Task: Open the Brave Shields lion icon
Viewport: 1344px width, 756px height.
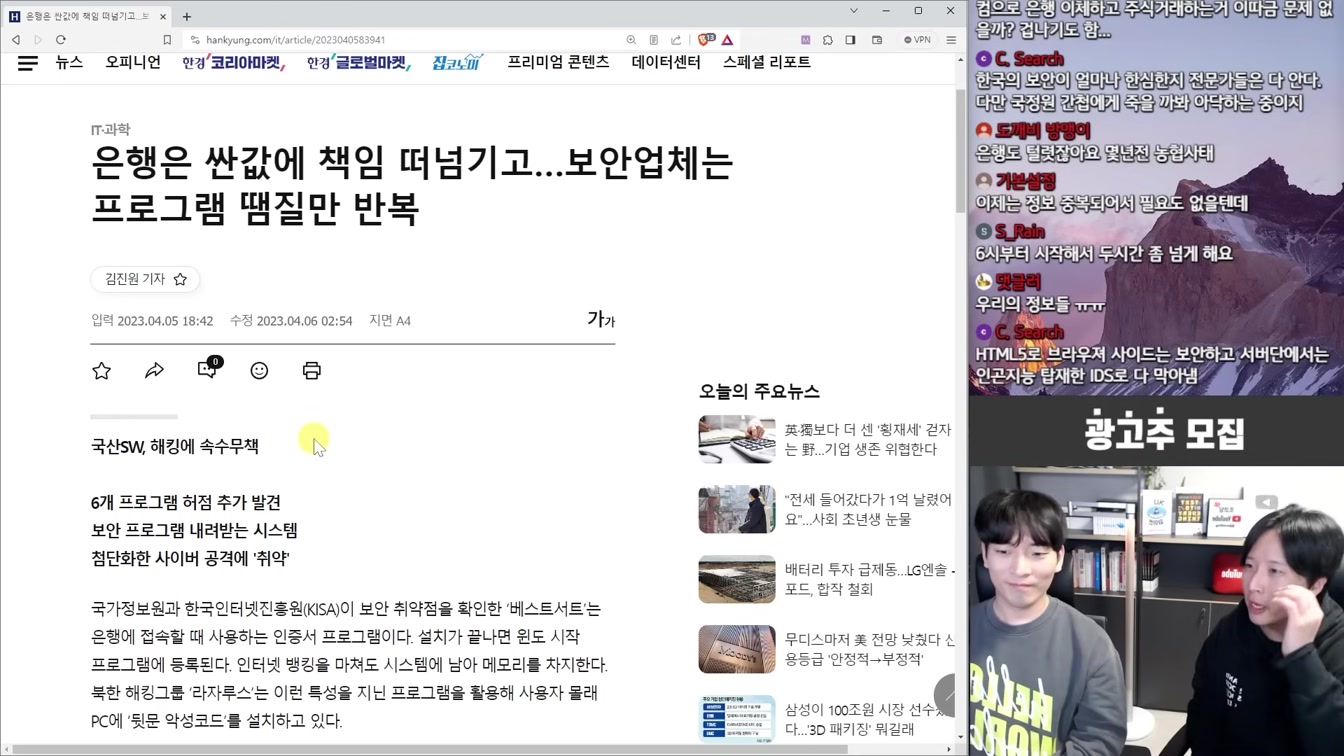Action: pos(705,40)
